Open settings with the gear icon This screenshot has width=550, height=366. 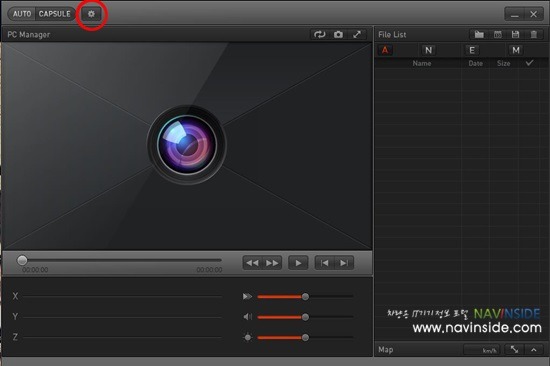pos(91,14)
